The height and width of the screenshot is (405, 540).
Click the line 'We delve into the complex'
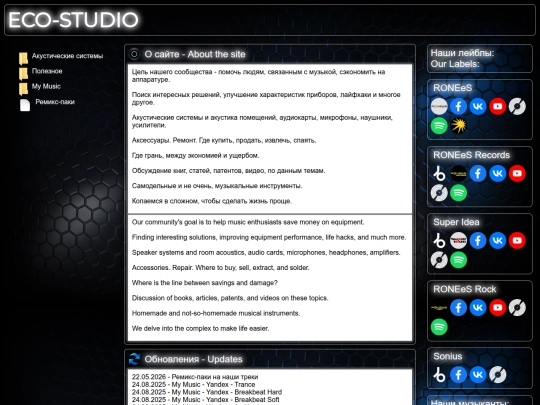[200, 328]
